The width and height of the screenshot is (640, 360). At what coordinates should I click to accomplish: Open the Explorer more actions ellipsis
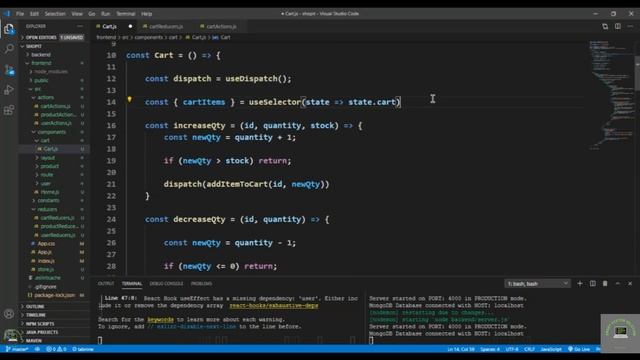click(80, 26)
